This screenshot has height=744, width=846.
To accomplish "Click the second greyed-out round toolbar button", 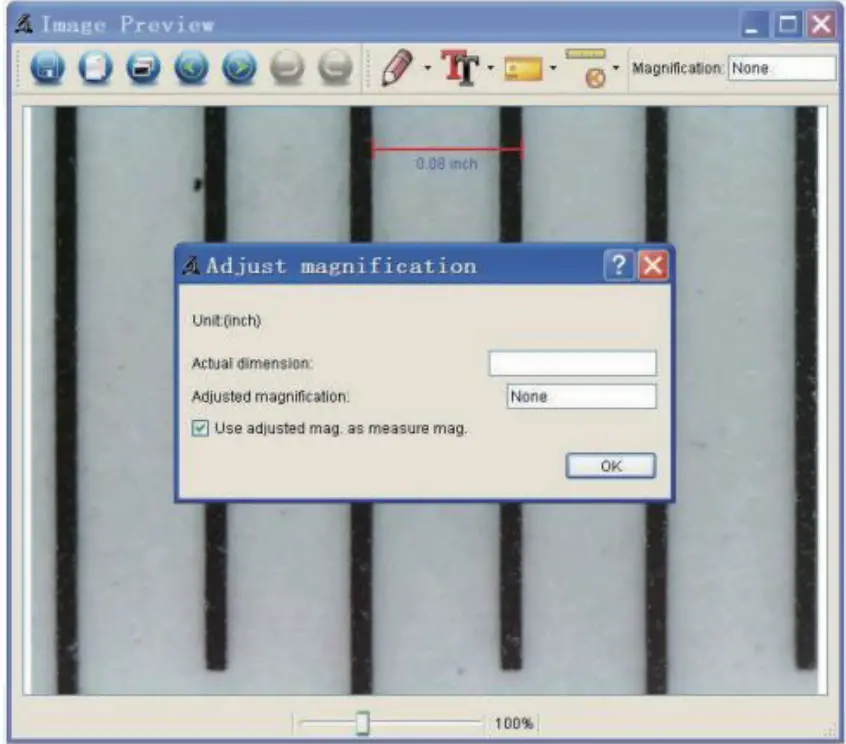I will pyautogui.click(x=335, y=68).
